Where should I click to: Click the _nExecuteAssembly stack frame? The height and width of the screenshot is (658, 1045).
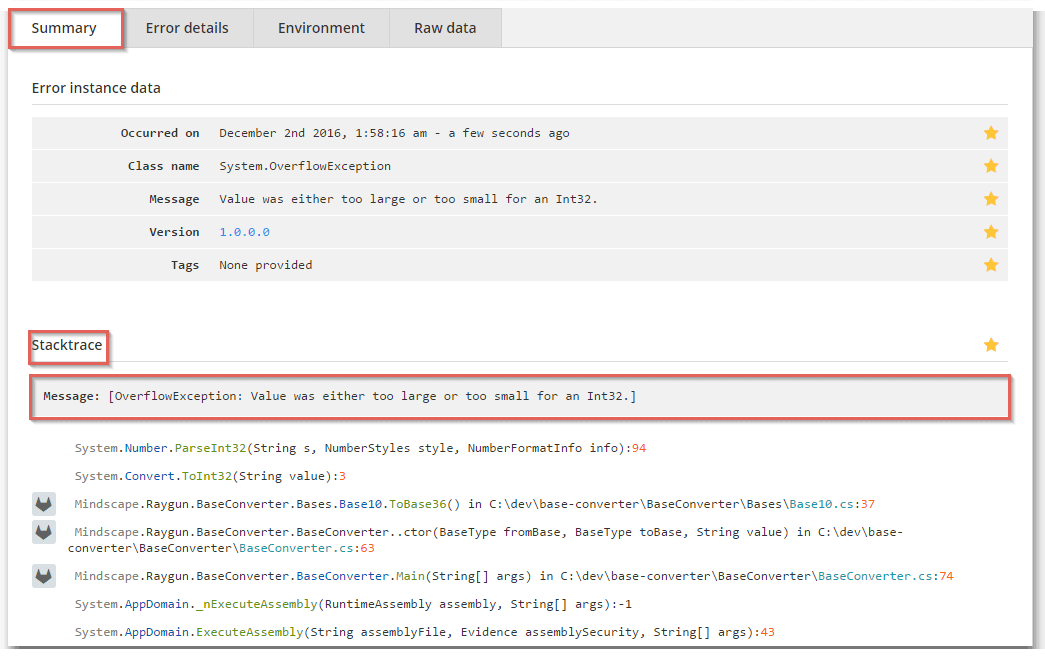coord(353,604)
